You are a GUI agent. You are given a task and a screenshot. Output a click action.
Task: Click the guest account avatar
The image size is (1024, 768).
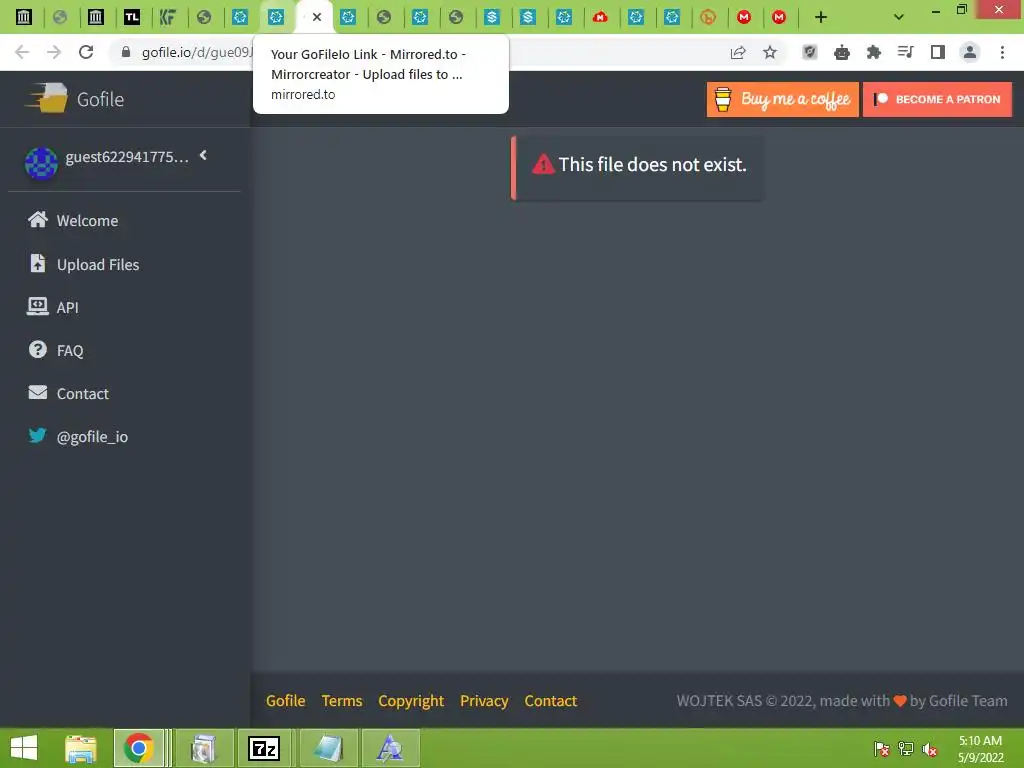[x=41, y=162]
